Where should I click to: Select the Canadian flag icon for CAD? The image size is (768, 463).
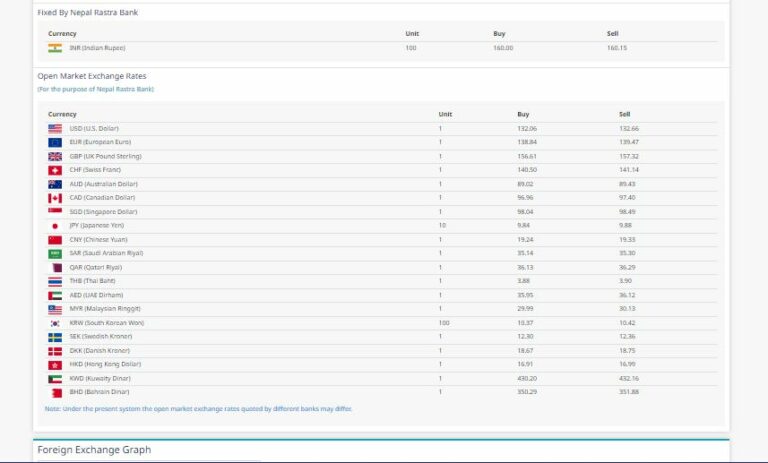(55, 198)
